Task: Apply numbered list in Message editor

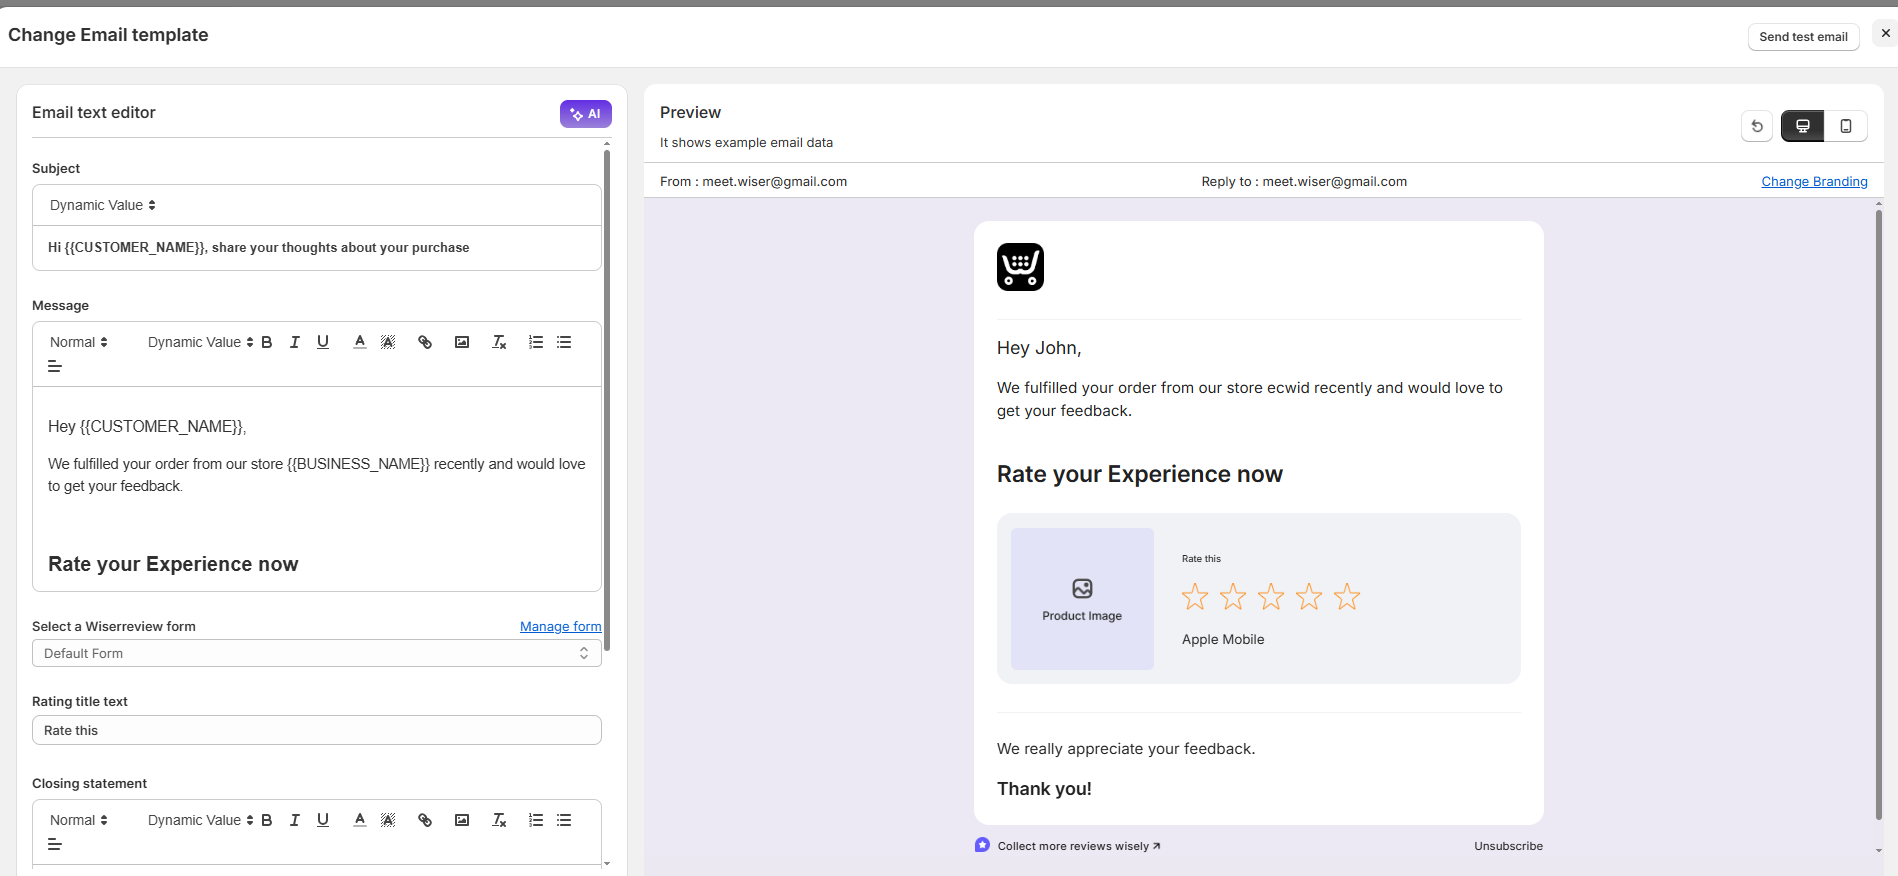Action: [536, 342]
